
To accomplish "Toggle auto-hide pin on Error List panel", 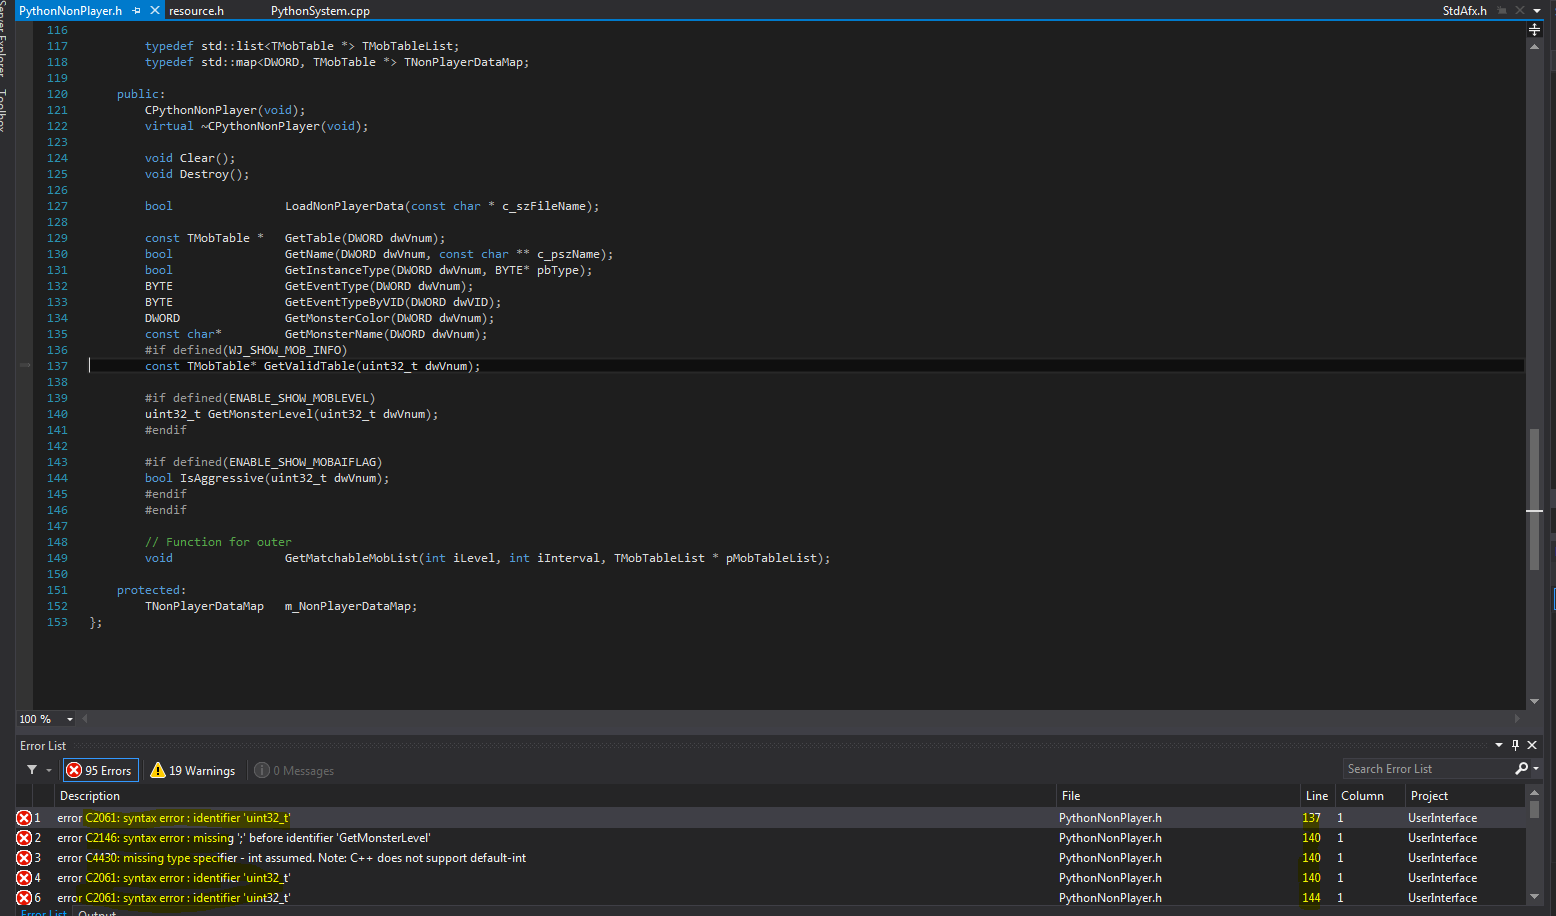I will click(x=1515, y=745).
